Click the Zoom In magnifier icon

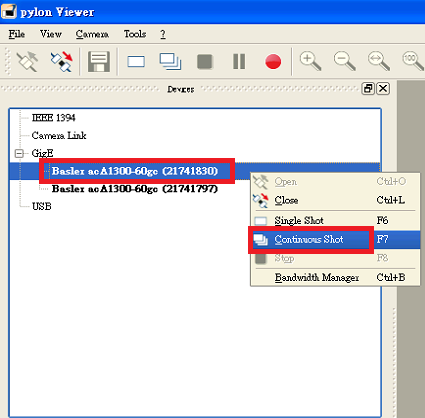coord(310,61)
